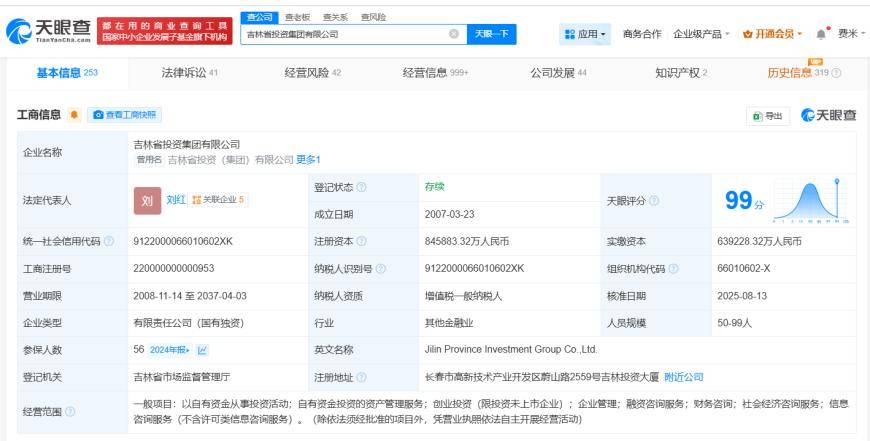This screenshot has width=870, height=441.
Task: Click the 查看工商快照 button
Action: click(124, 115)
